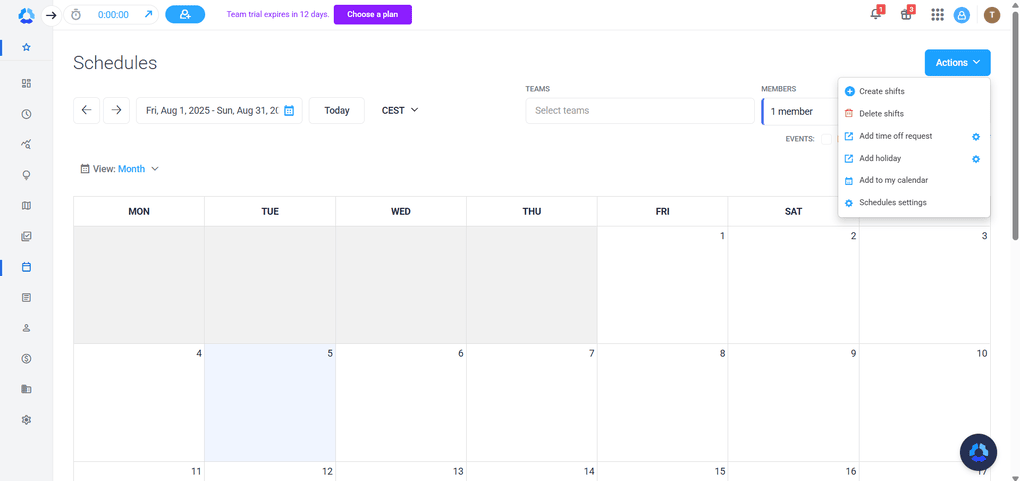
Task: Expand the sidebar with the arrow button
Action: pyautogui.click(x=51, y=15)
